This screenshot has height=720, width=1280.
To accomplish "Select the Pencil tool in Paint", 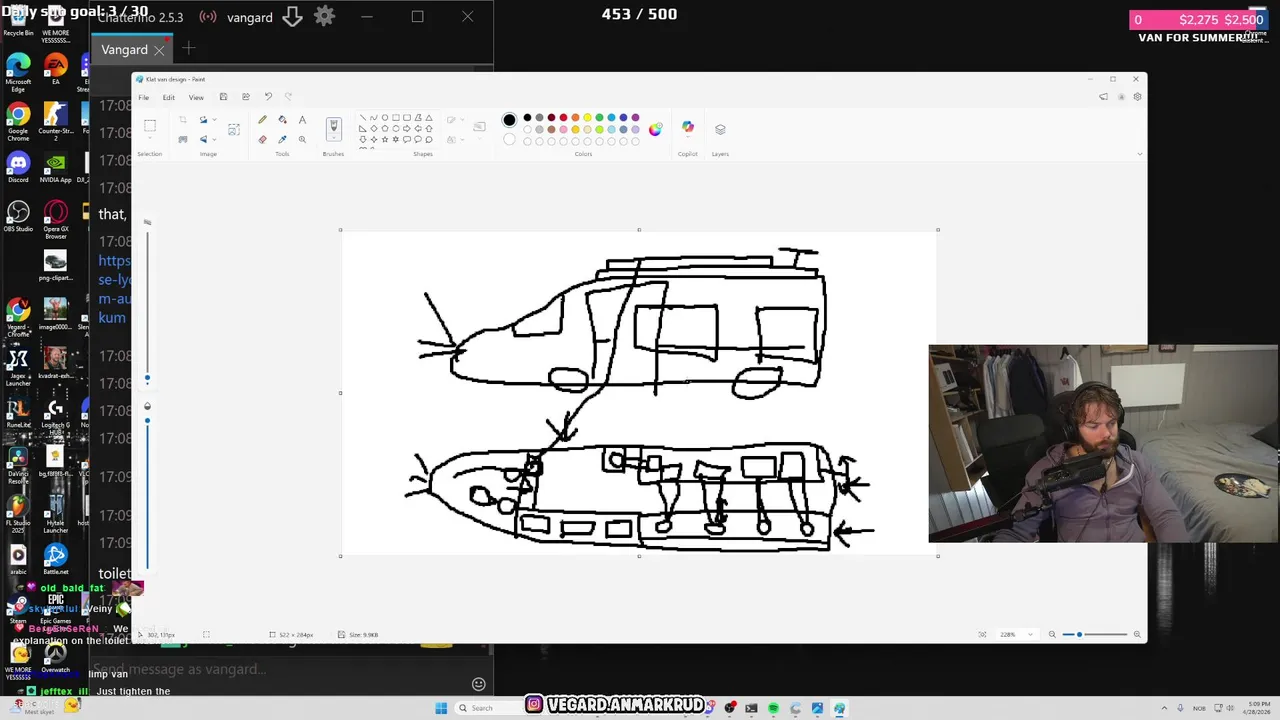I will click(262, 120).
